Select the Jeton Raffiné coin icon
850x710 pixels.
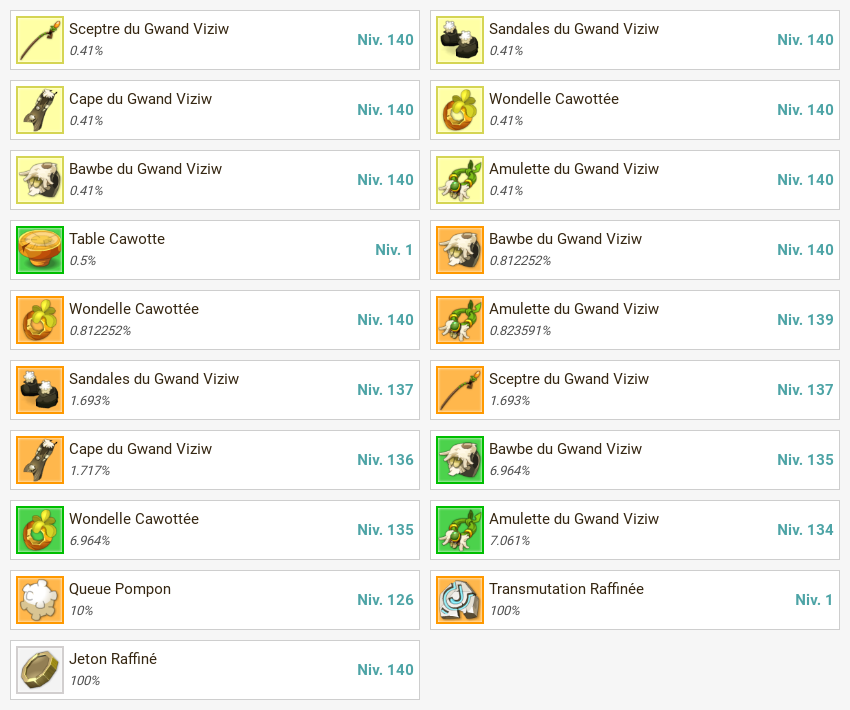(40, 670)
